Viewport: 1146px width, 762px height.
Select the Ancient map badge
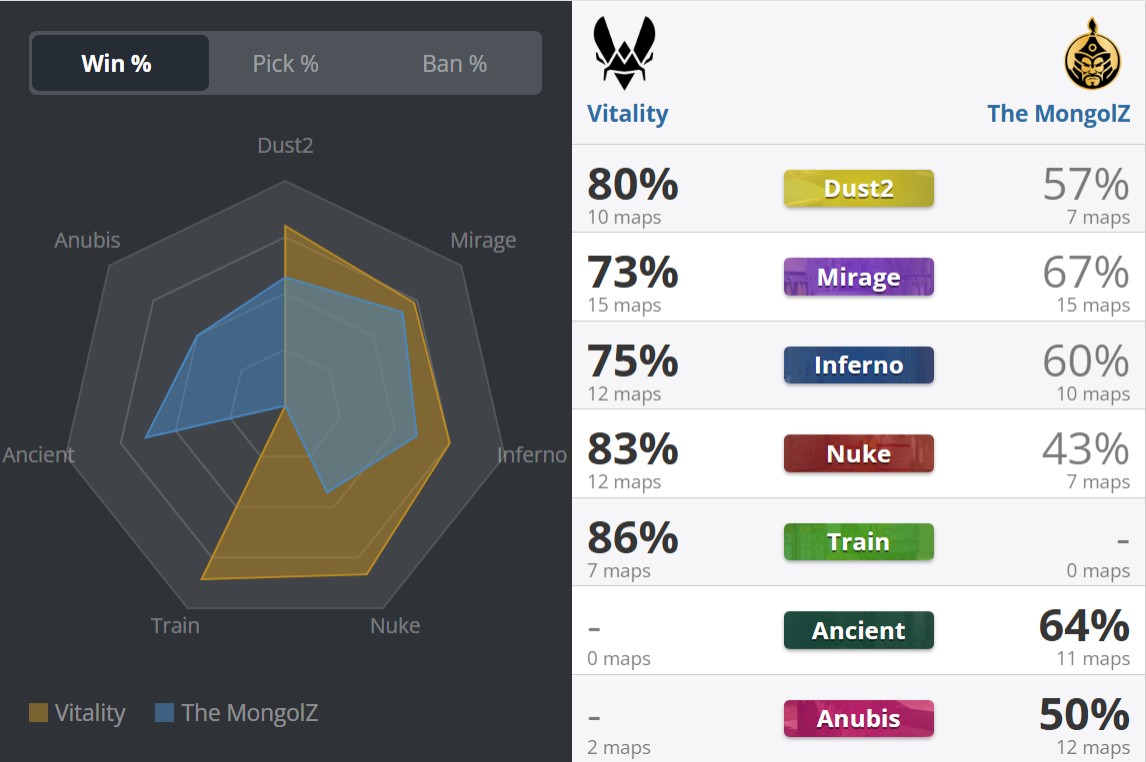(x=859, y=630)
